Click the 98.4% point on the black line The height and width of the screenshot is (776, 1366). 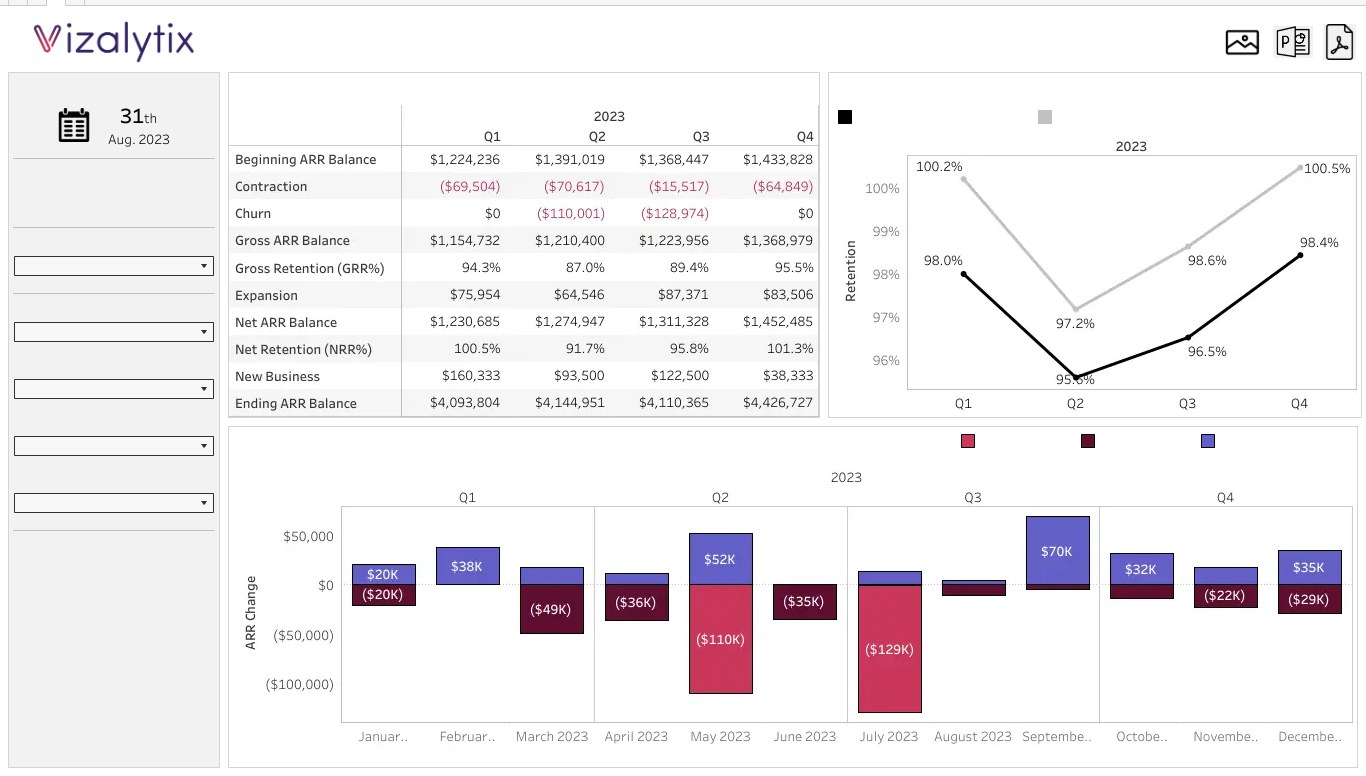1300,255
